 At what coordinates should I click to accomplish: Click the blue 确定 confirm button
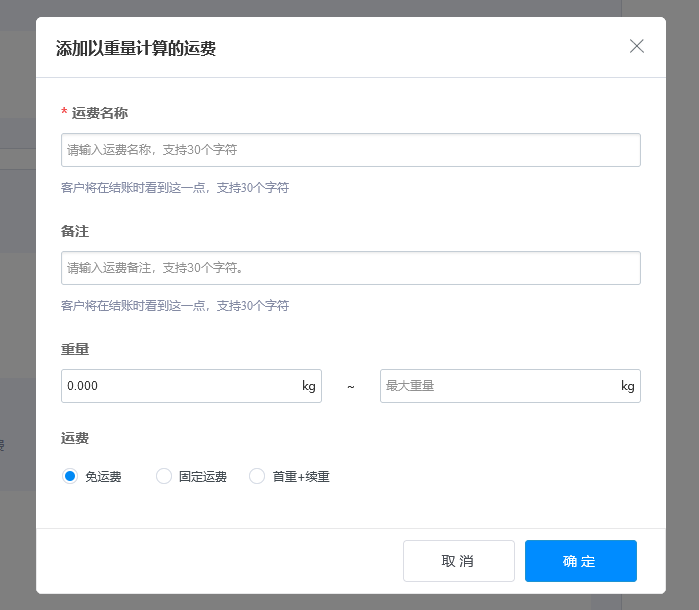[580, 561]
